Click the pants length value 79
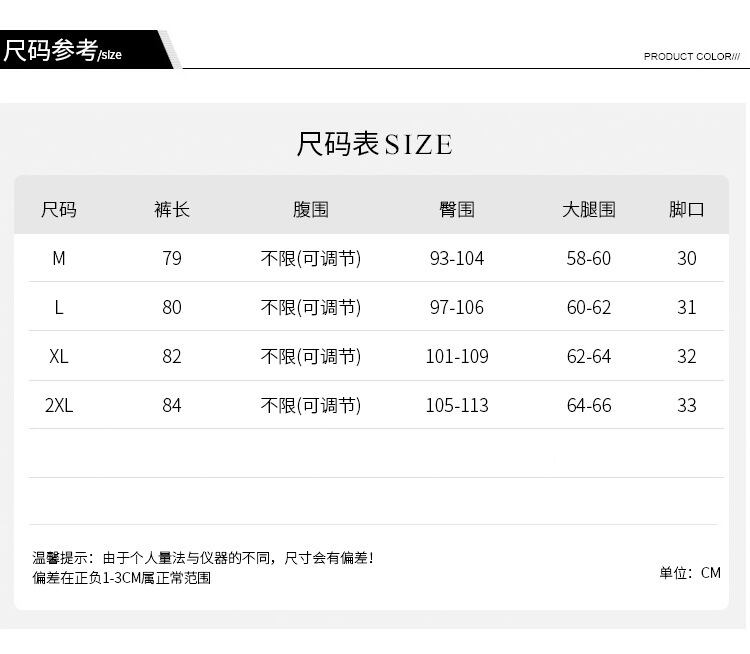Viewport: 750px width, 654px height. (x=172, y=258)
